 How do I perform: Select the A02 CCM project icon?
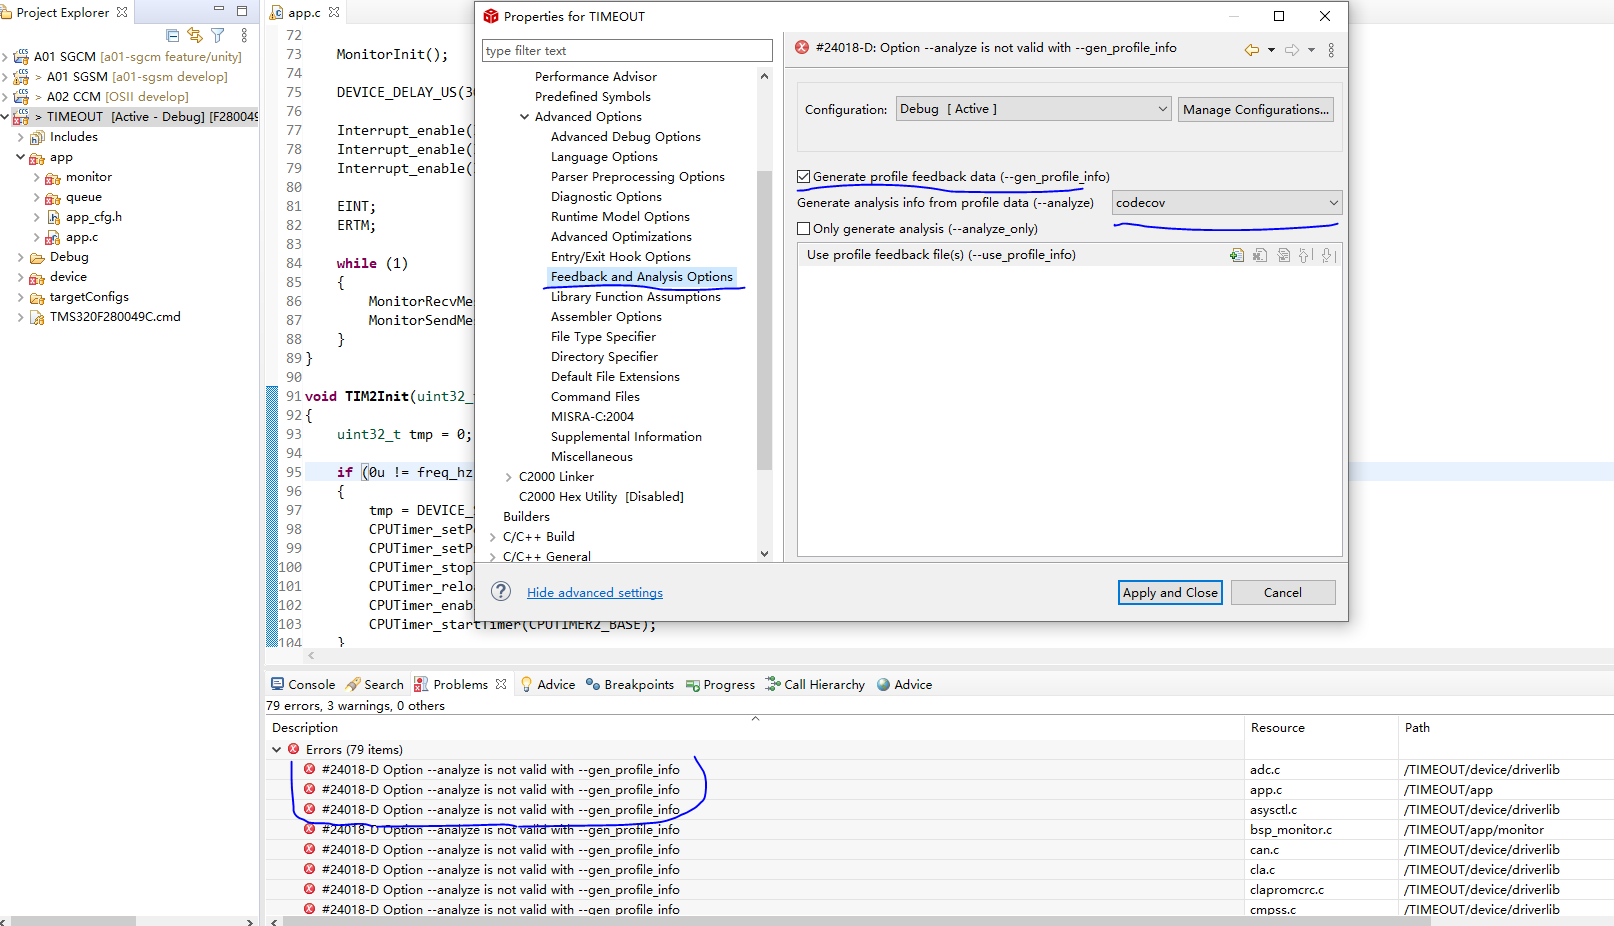(x=21, y=97)
